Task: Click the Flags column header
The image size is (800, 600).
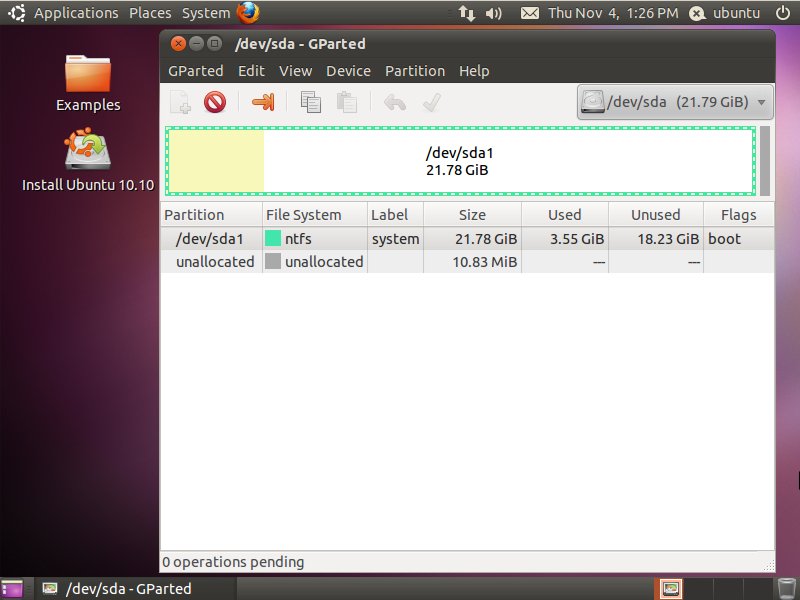Action: pos(738,215)
